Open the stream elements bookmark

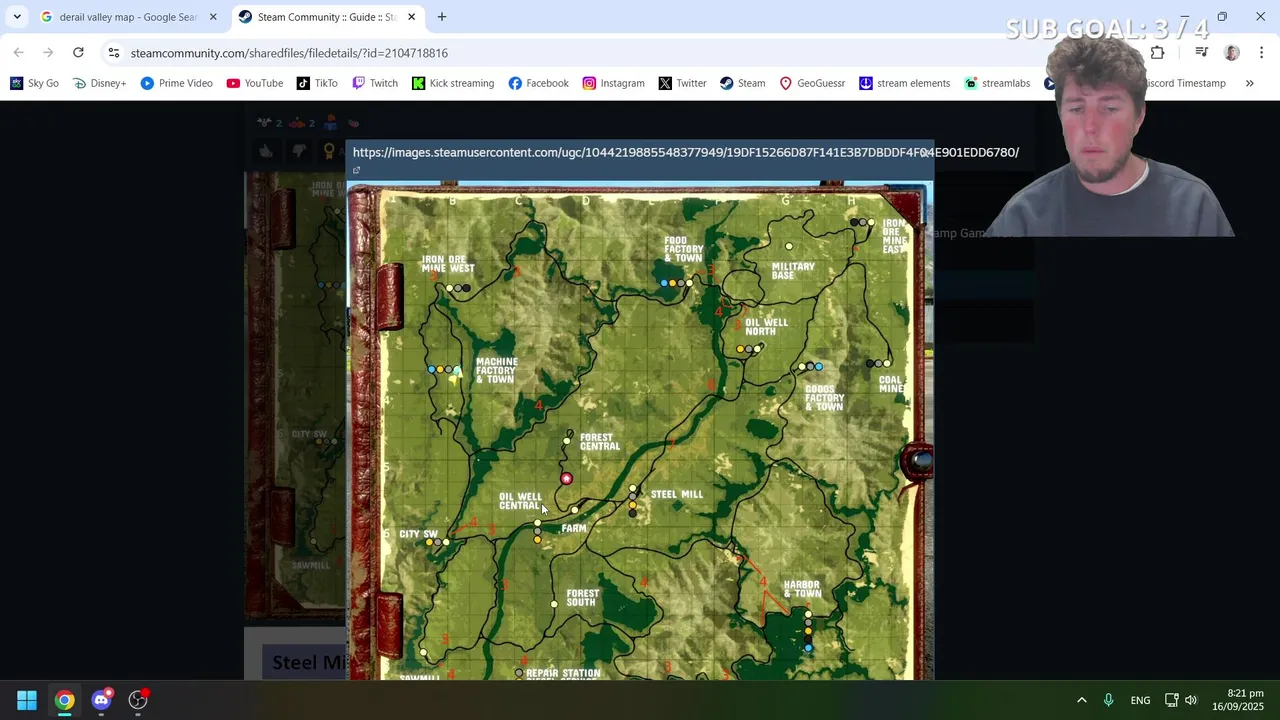pyautogui.click(x=904, y=83)
